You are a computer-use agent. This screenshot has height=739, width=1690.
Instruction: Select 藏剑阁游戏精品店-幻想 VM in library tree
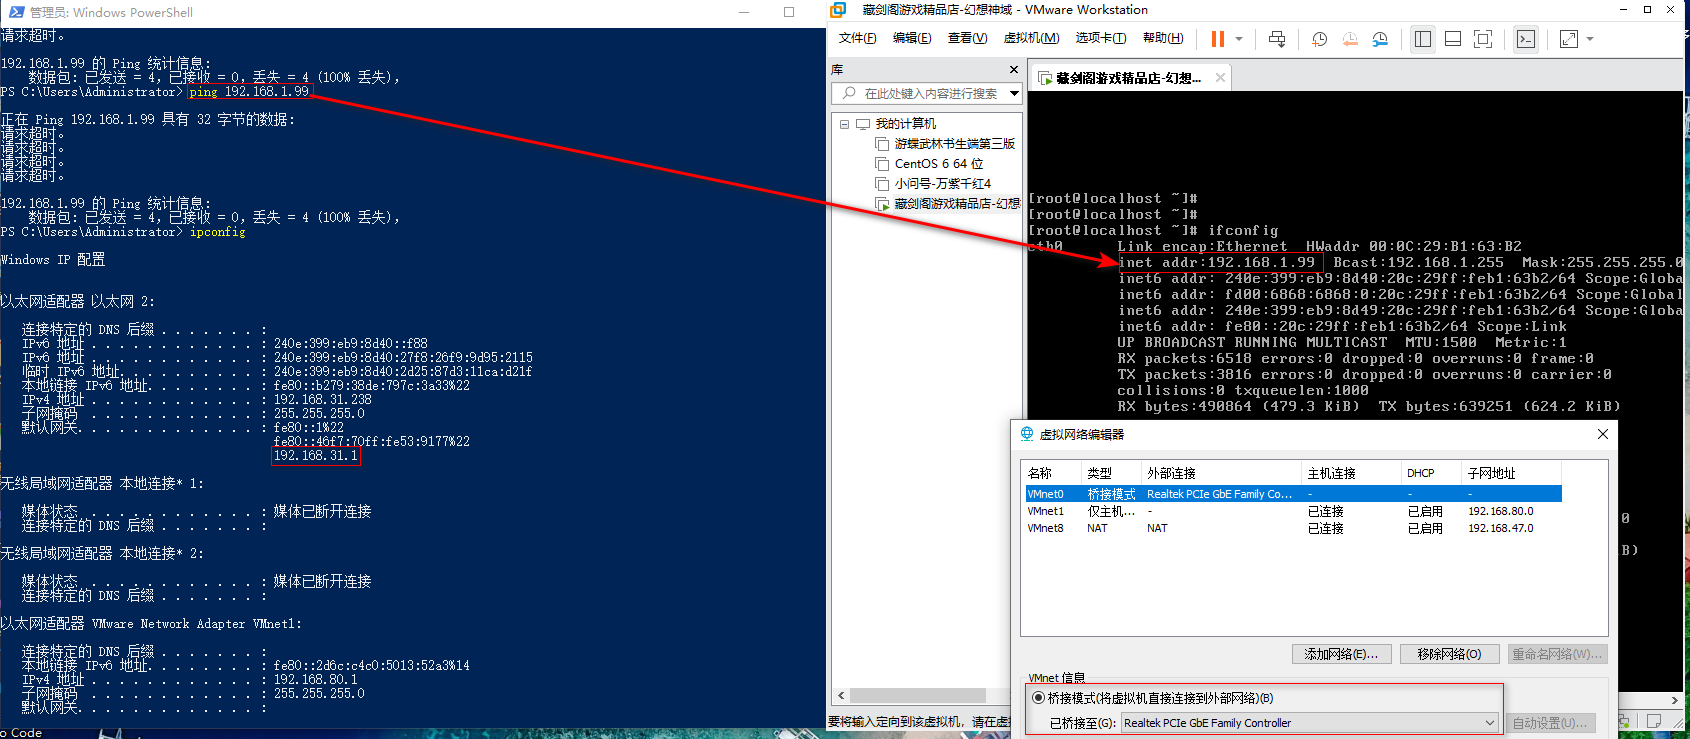pos(947,204)
